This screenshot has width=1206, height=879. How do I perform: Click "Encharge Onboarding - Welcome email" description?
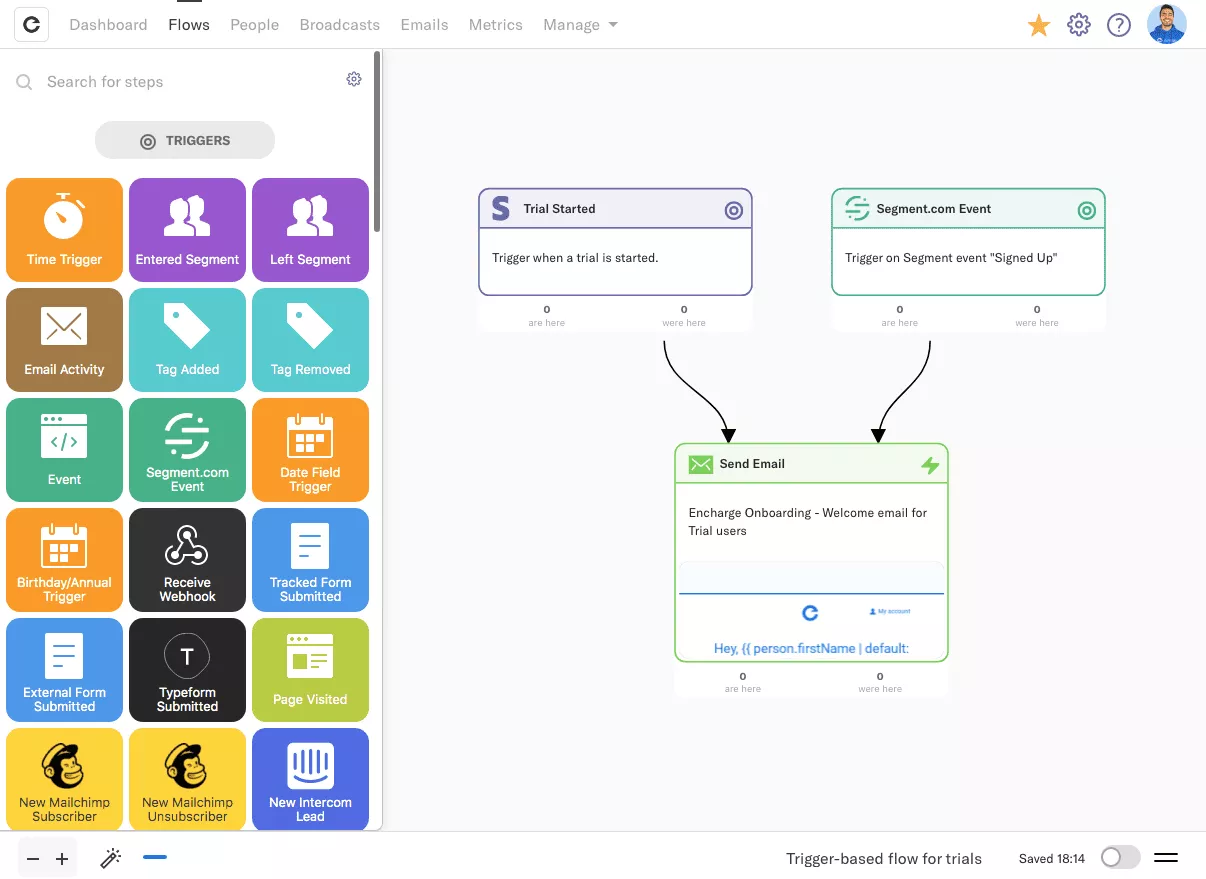tap(808, 522)
